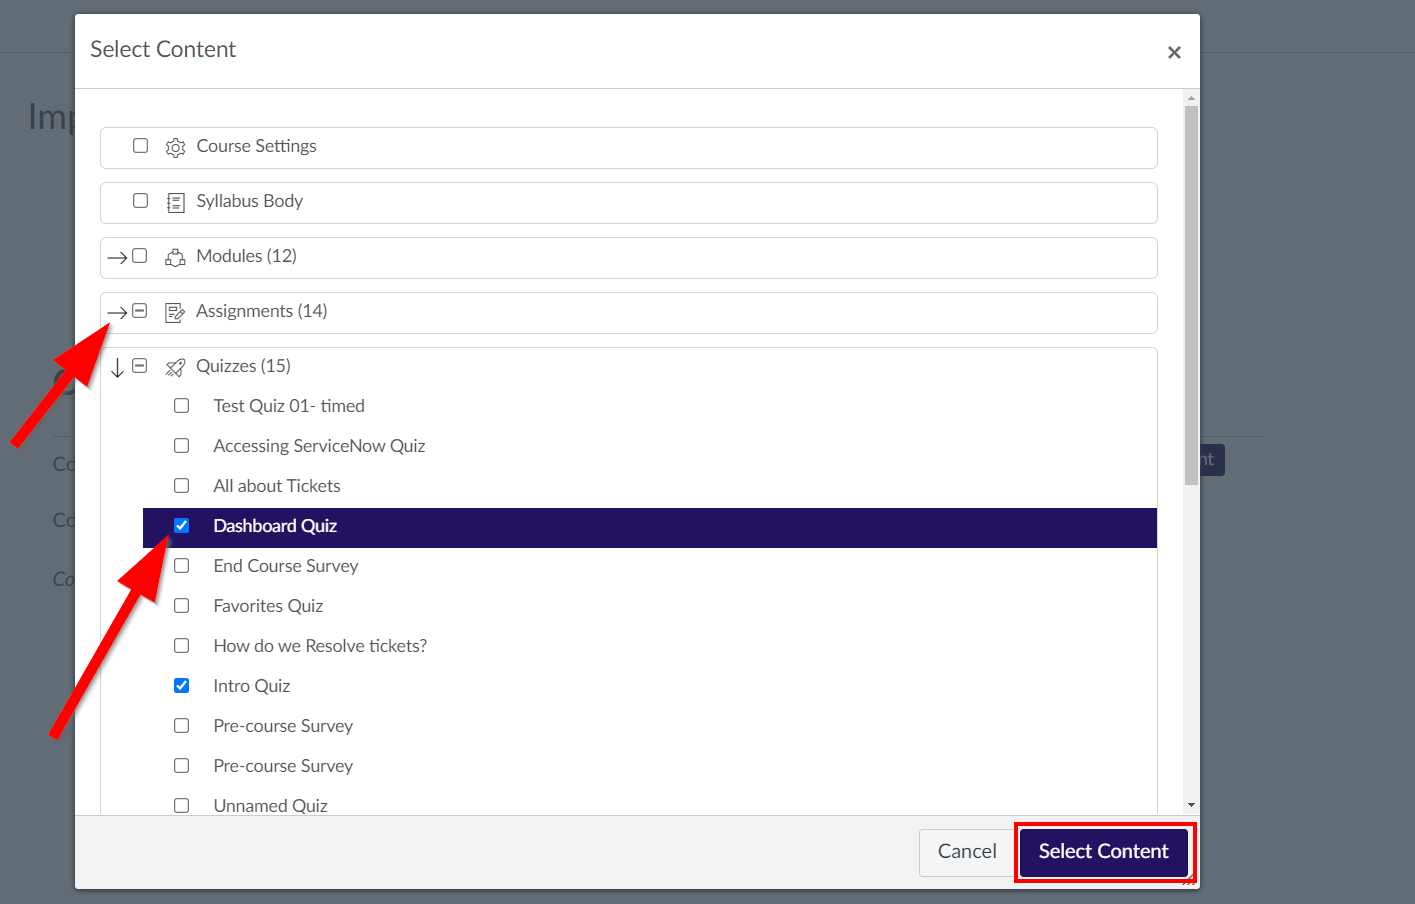Viewport: 1415px width, 904px height.
Task: Select the Accessing ServiceNow Quiz row
Action: [x=650, y=446]
